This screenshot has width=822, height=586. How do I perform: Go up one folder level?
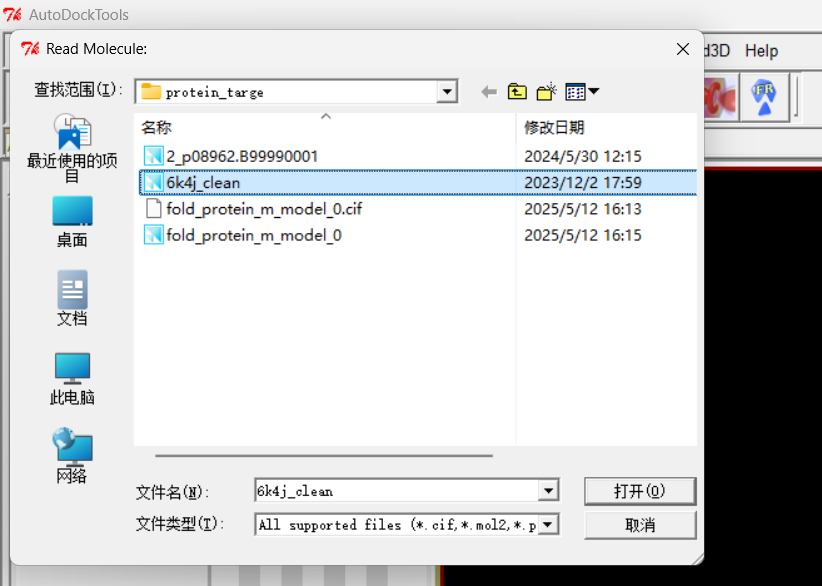(x=517, y=92)
